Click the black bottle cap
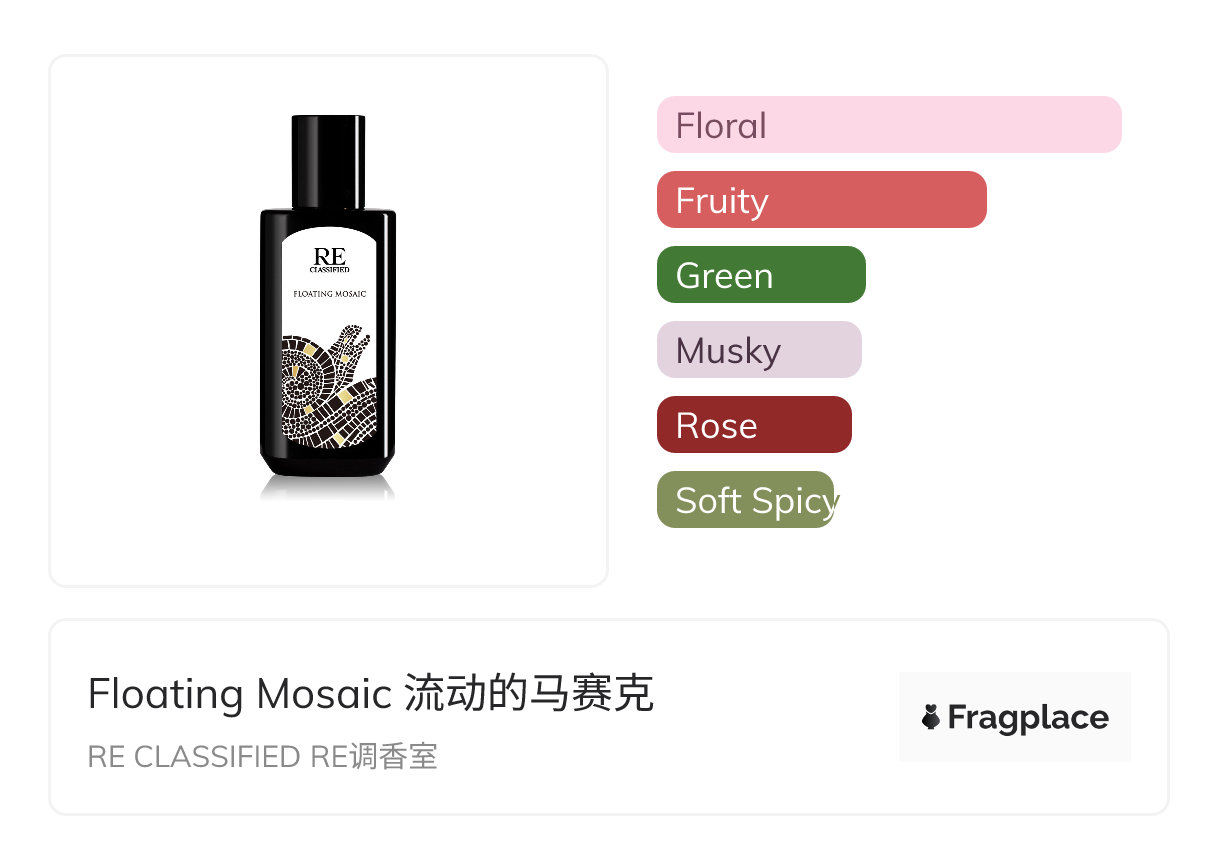 click(328, 161)
